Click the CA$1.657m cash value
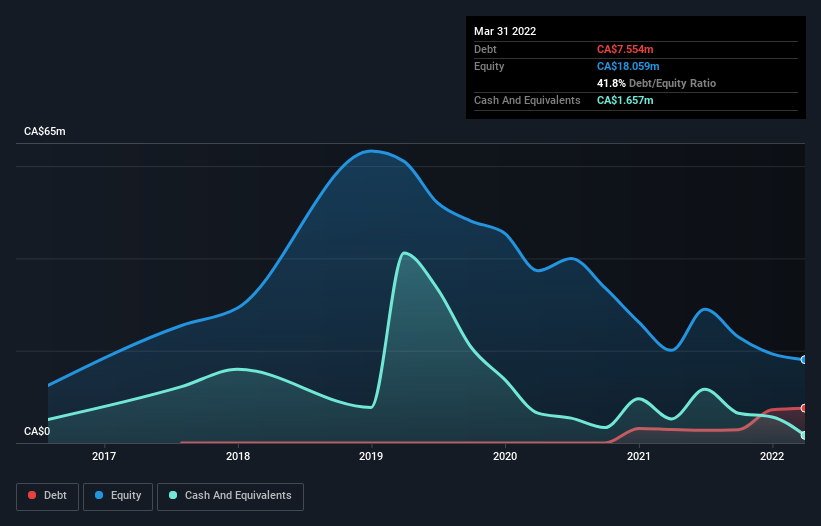 pyautogui.click(x=625, y=100)
